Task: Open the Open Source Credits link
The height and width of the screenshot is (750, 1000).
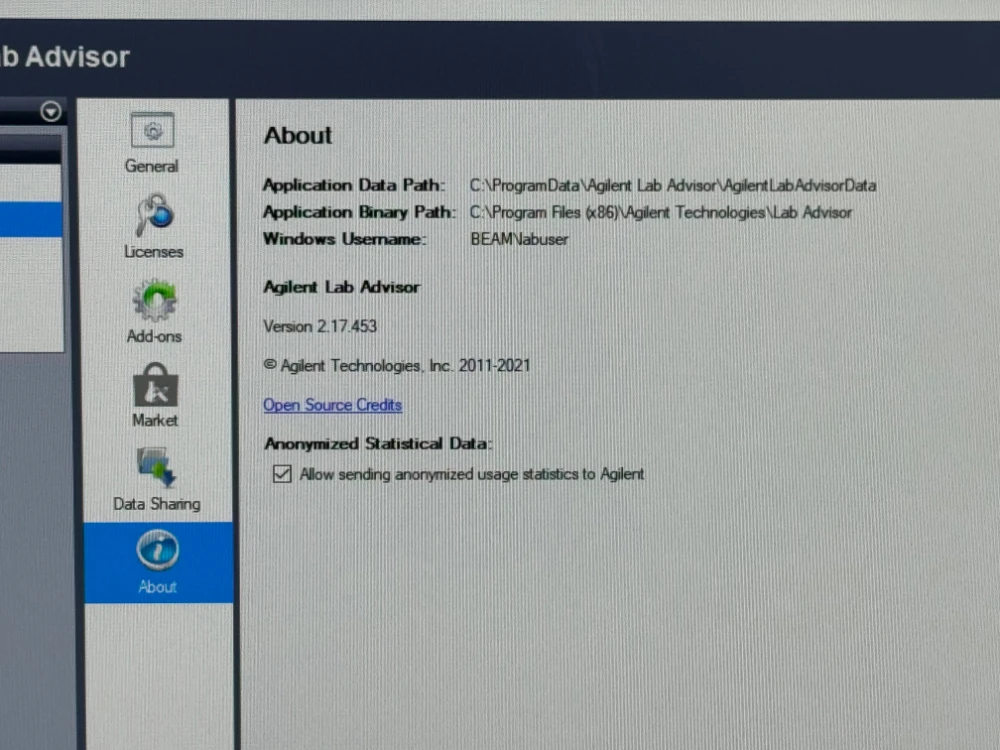Action: (x=332, y=405)
